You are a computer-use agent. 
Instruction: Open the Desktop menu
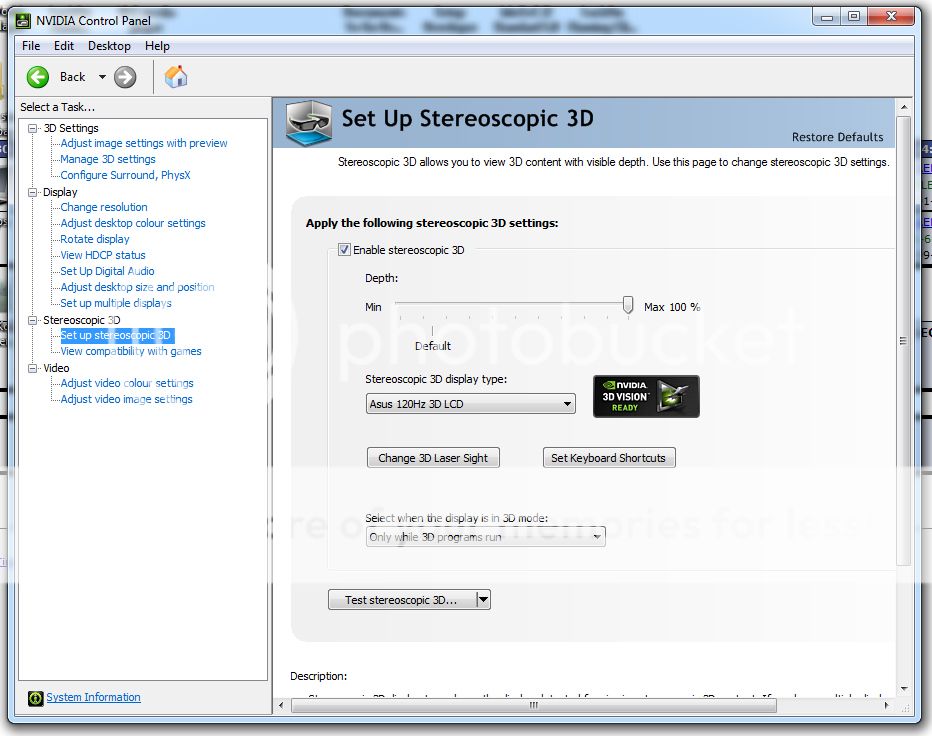109,46
